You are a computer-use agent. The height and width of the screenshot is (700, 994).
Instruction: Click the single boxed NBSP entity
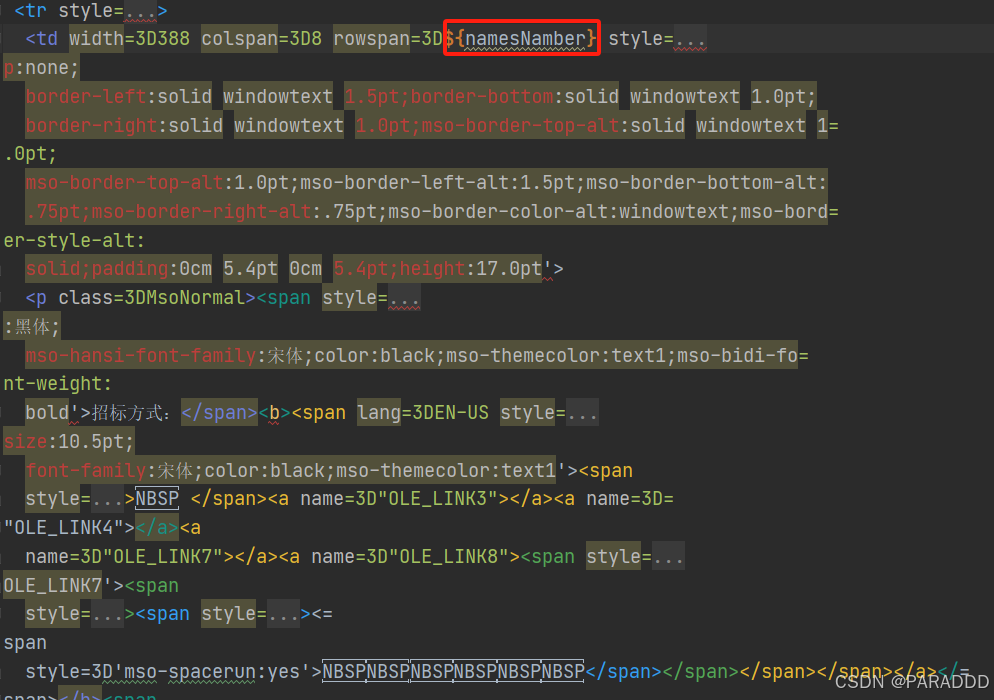click(157, 499)
